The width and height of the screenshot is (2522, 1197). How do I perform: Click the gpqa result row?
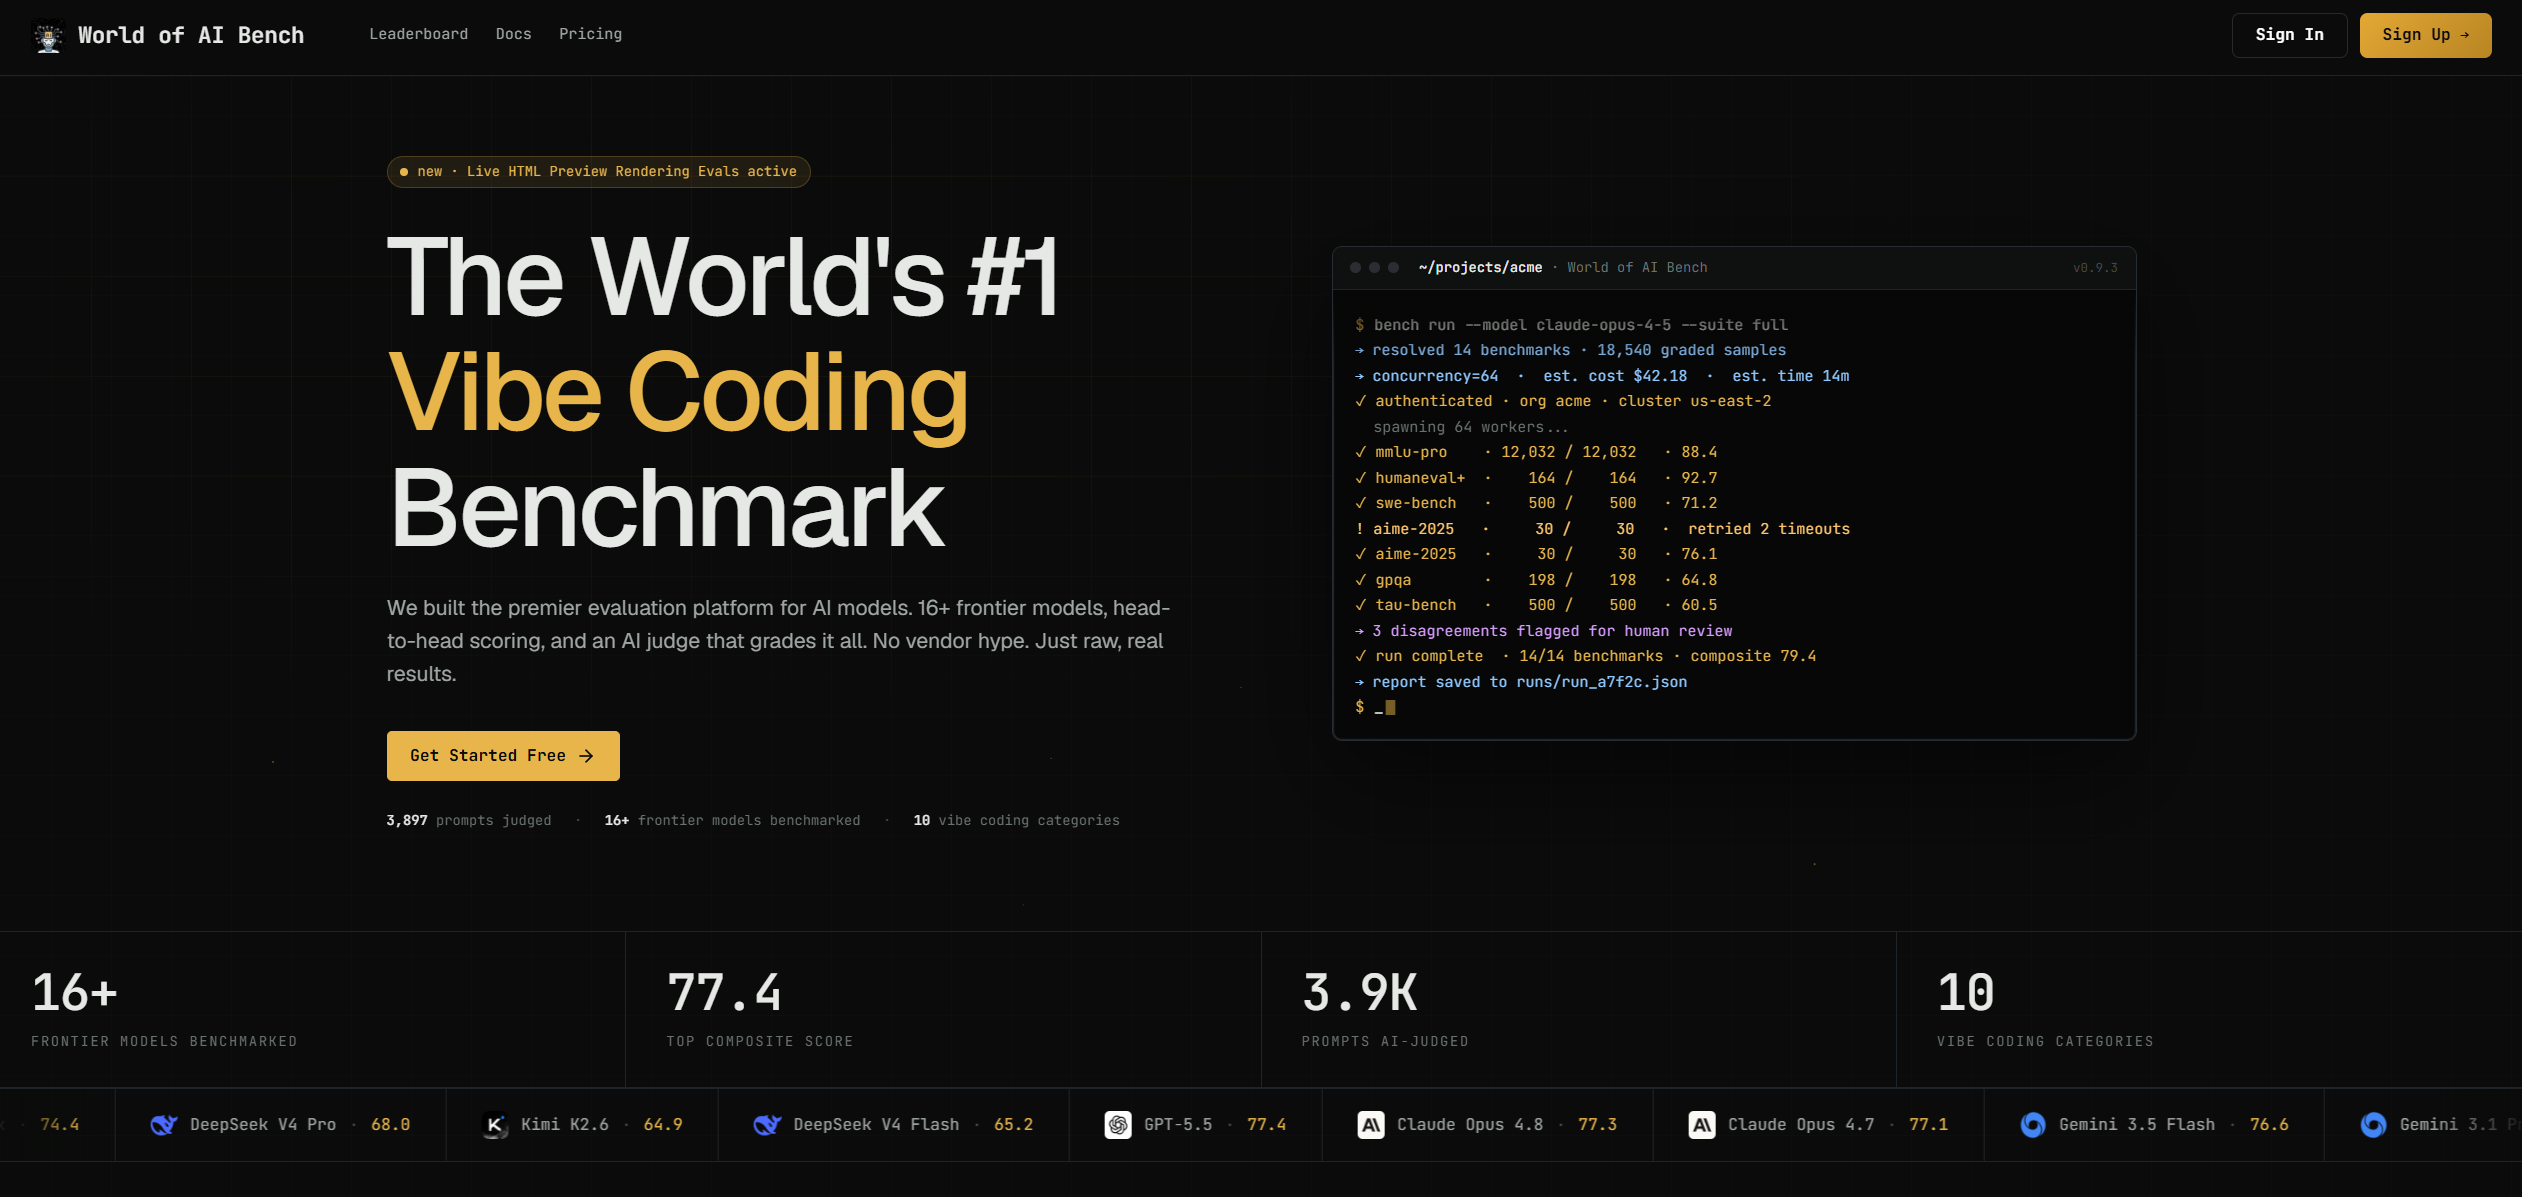tap(1536, 580)
